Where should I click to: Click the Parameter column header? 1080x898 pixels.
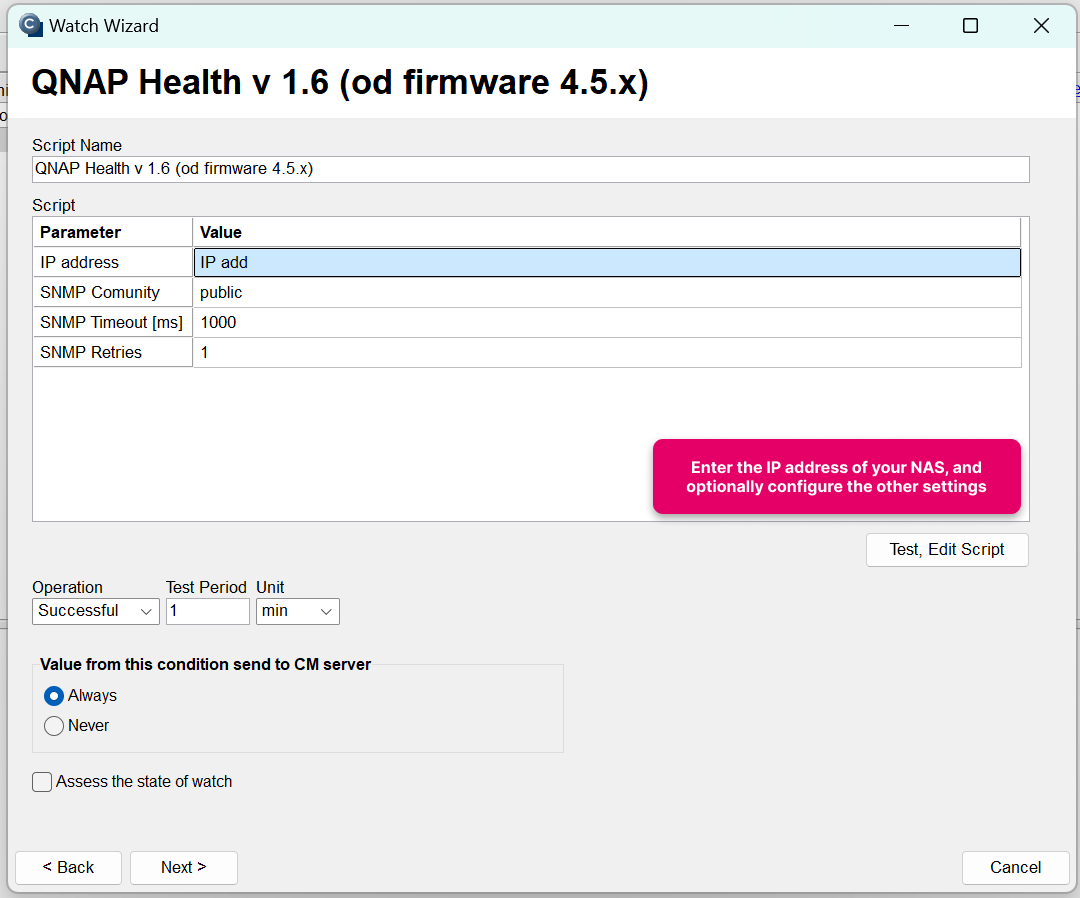(x=113, y=232)
